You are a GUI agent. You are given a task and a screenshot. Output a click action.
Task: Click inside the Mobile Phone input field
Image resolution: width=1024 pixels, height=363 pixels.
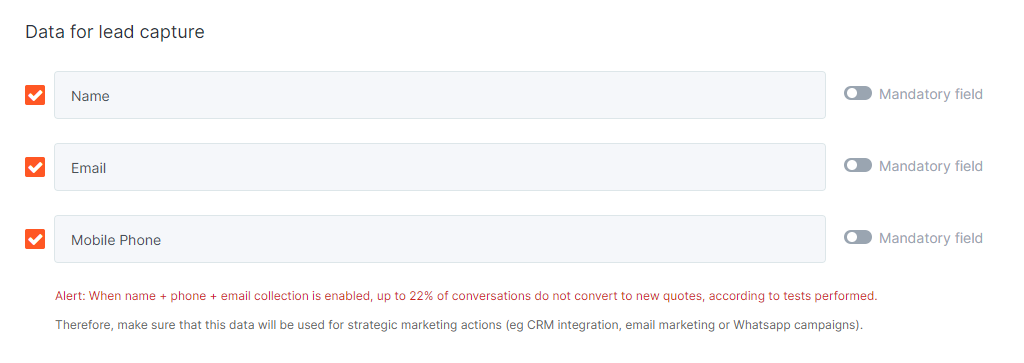(x=440, y=239)
